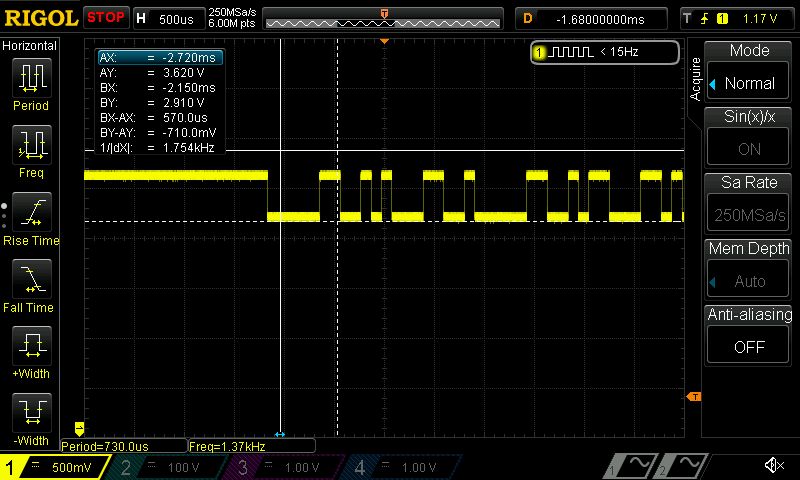Screen dimensions: 800x480
Task: Click the yellow channel 1 ground marker
Action: pos(79,428)
